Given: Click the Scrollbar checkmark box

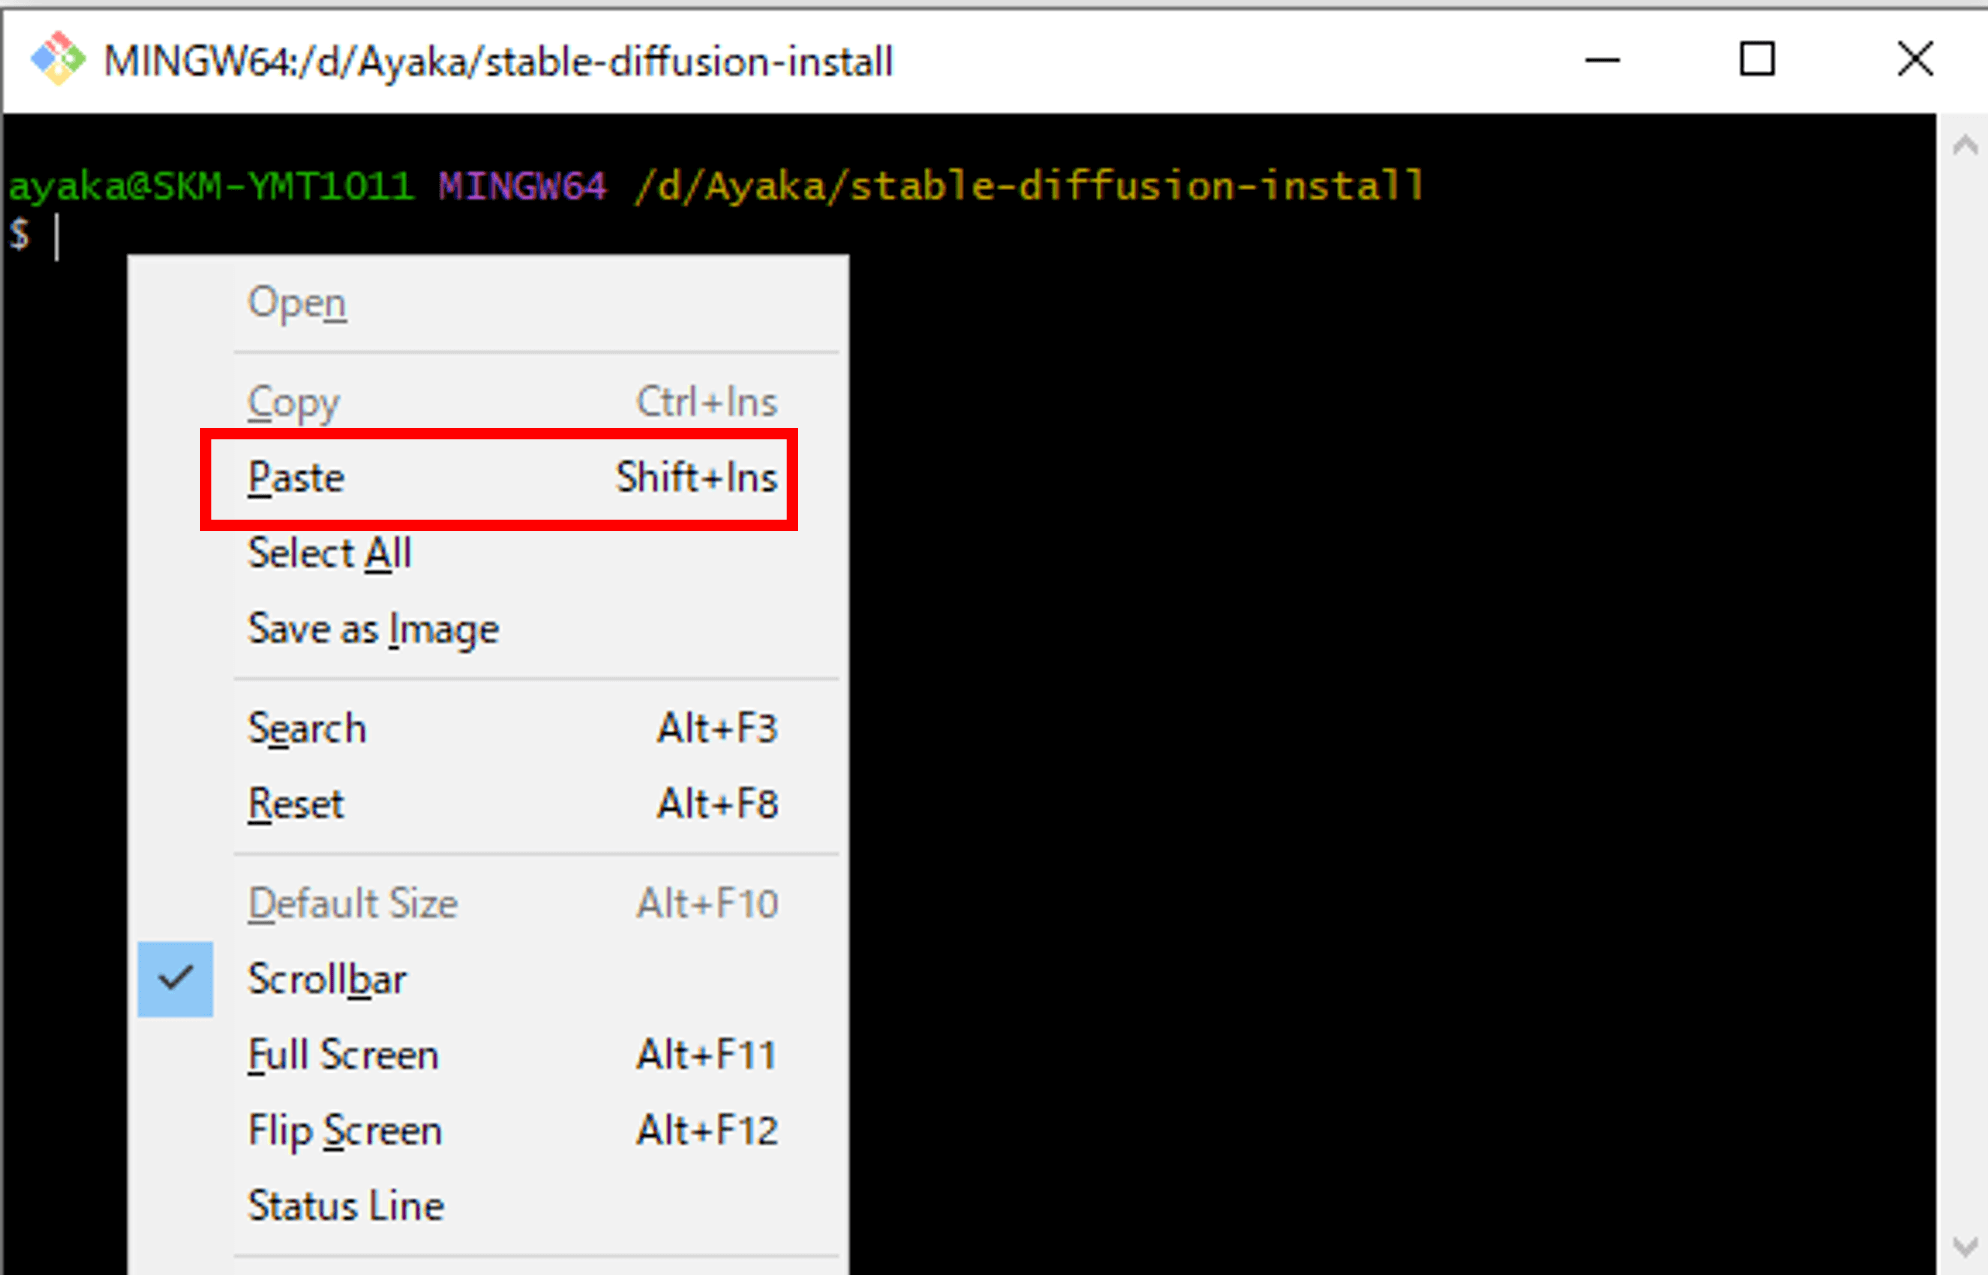Looking at the screenshot, I should (x=176, y=979).
